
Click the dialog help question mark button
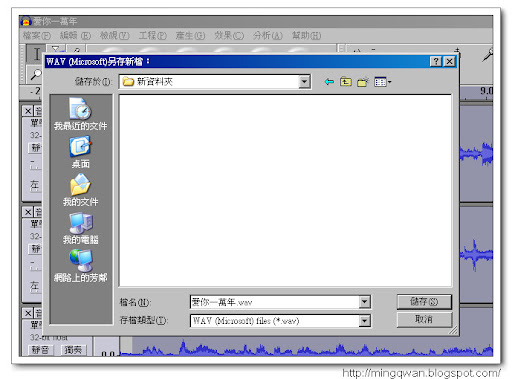(436, 61)
